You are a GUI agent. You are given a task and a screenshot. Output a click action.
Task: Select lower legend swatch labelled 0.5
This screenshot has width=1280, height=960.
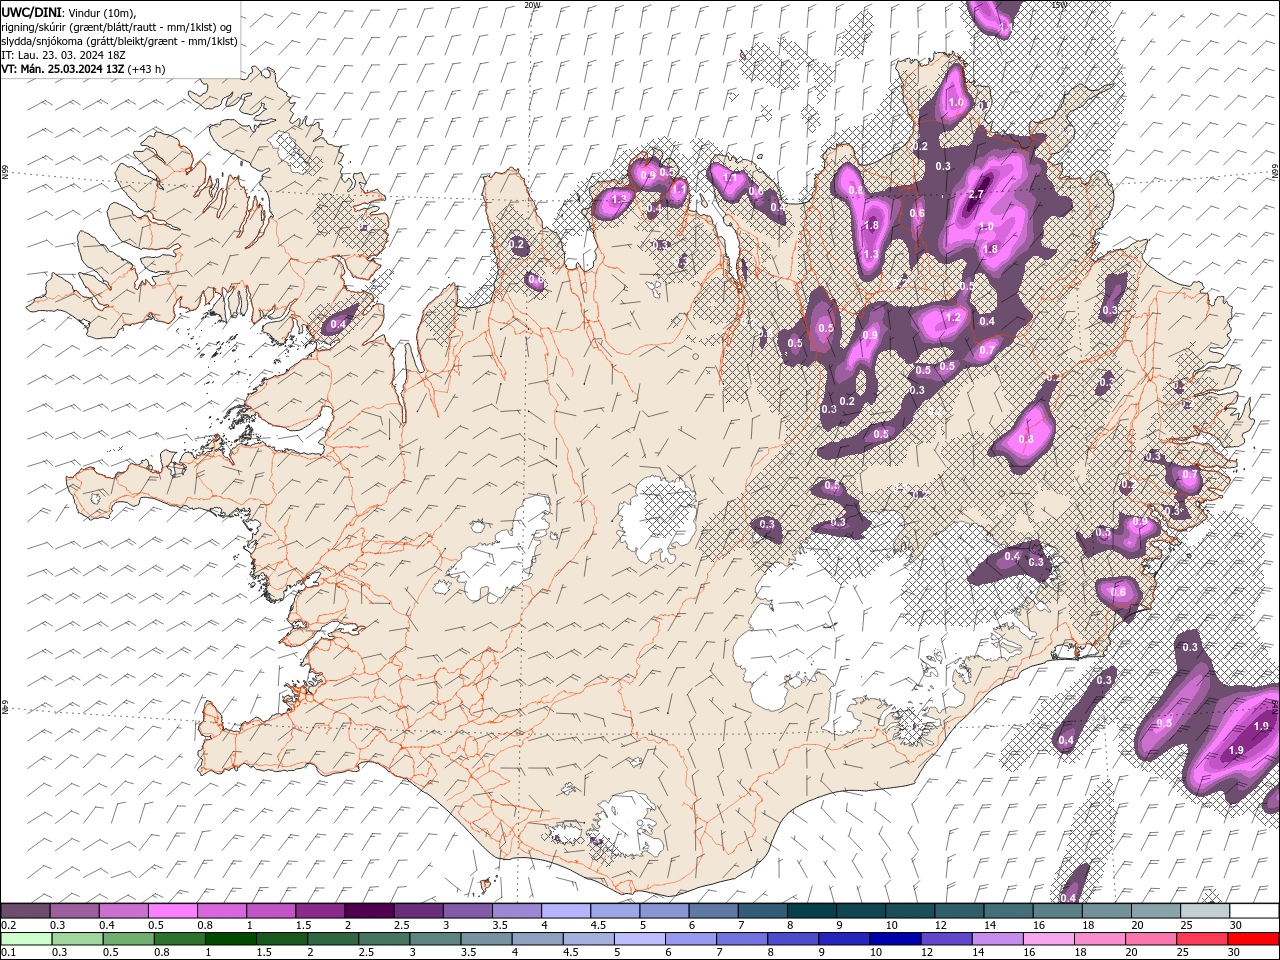pos(128,939)
